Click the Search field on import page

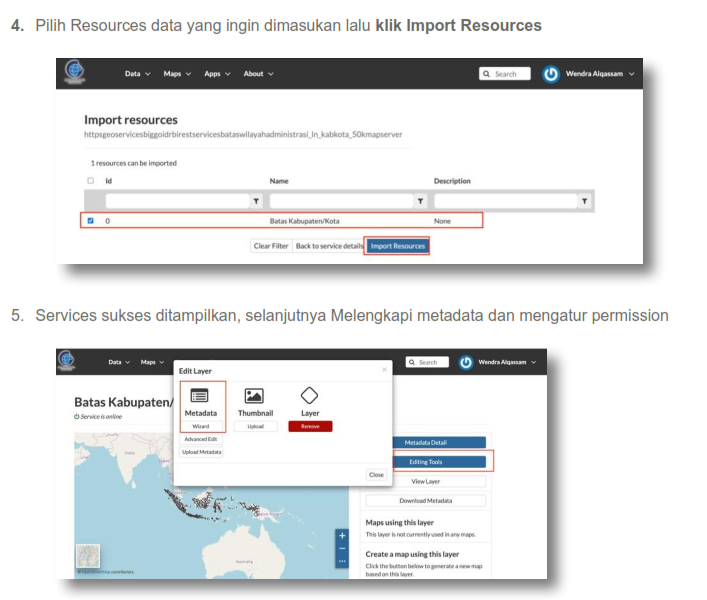[505, 74]
